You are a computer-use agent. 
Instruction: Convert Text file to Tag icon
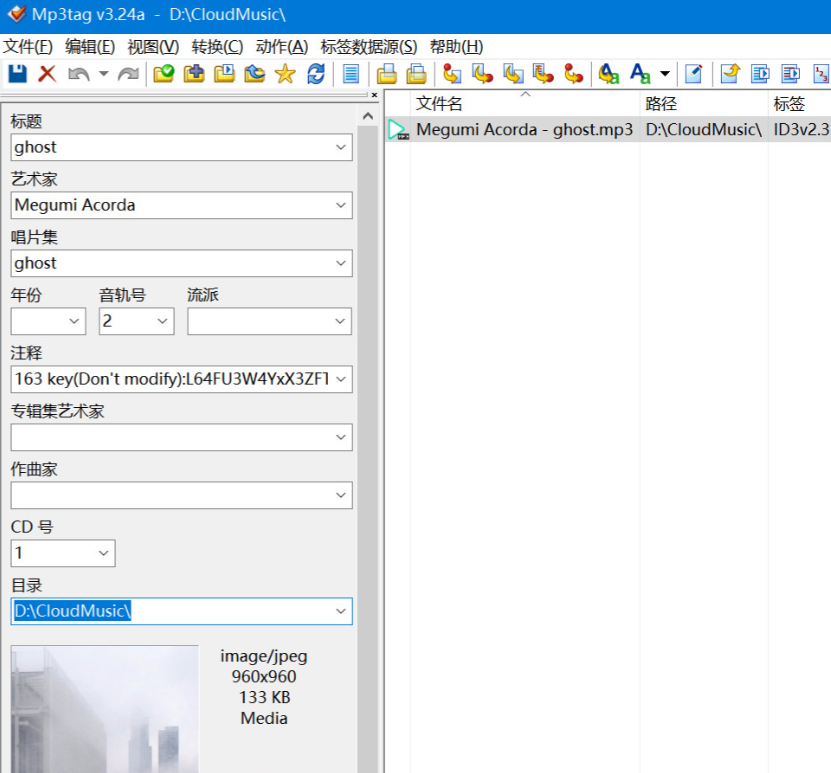click(x=543, y=74)
